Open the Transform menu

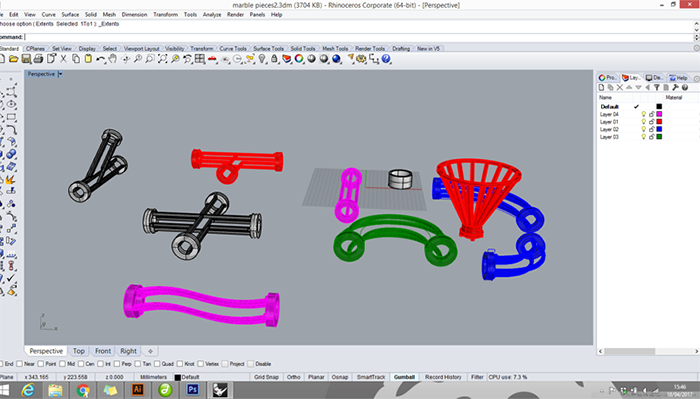pos(165,15)
